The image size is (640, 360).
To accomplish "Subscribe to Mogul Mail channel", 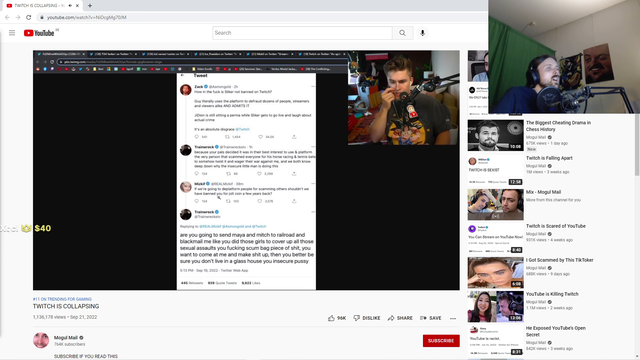I will 441,340.
